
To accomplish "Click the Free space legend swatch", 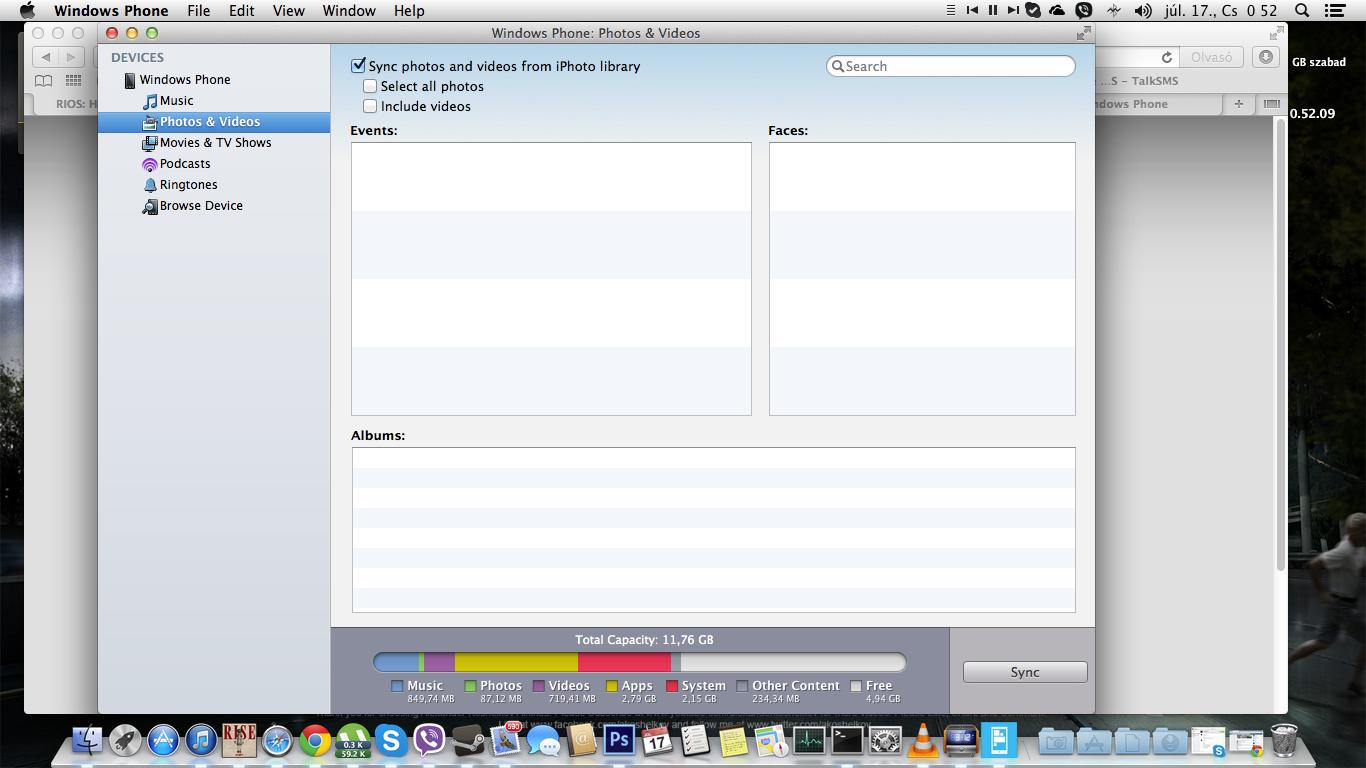I will [x=856, y=686].
